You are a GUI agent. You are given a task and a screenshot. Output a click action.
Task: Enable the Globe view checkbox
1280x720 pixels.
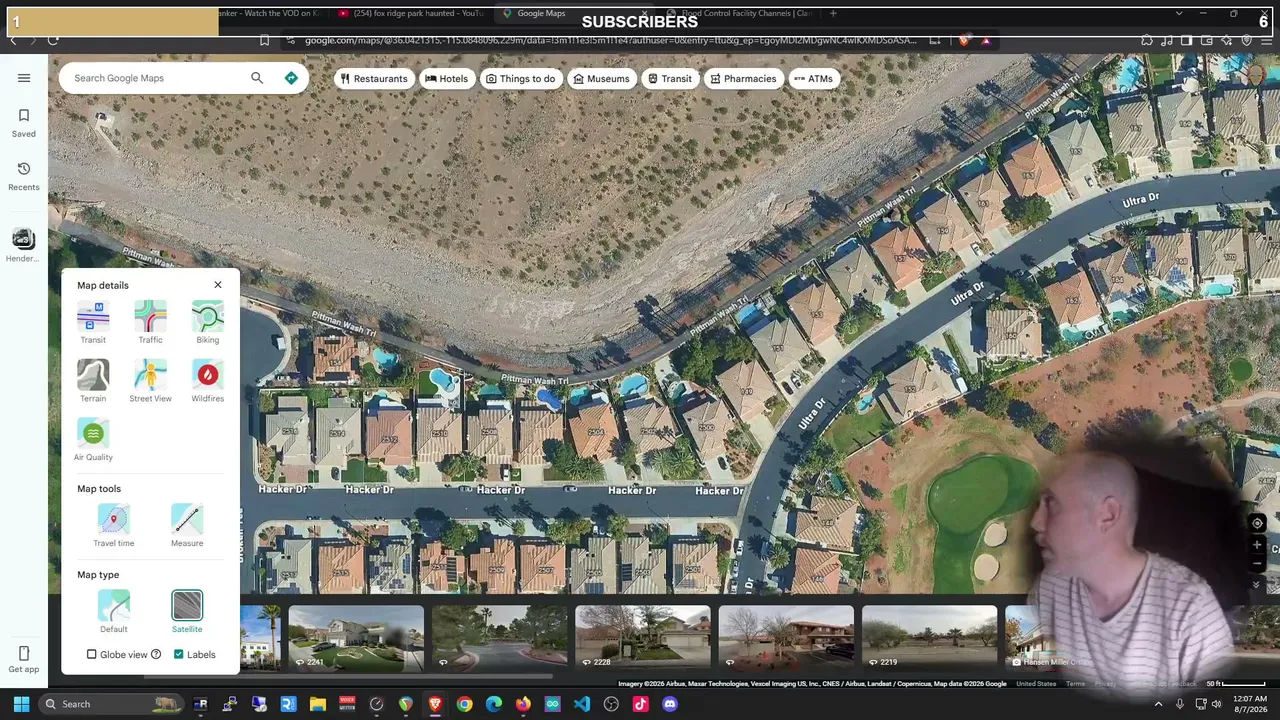pyautogui.click(x=92, y=655)
